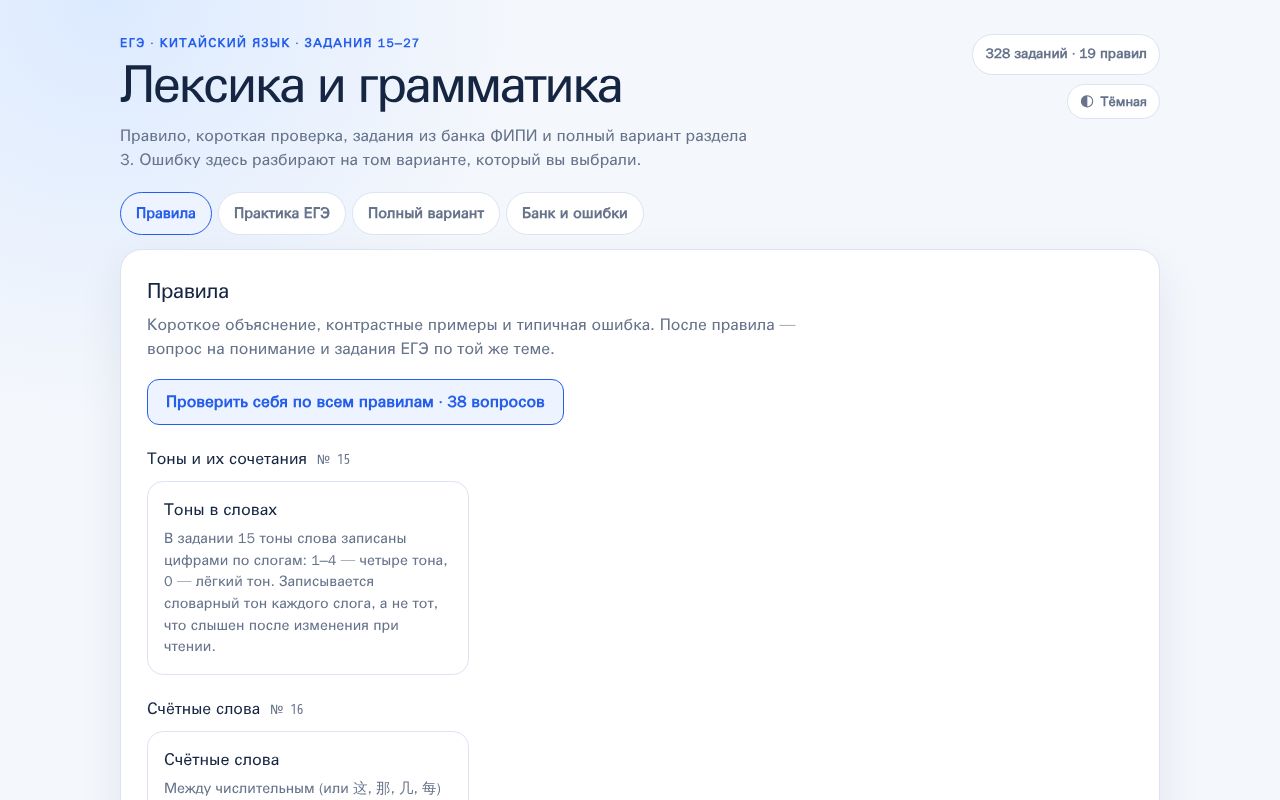Click the 328 заданий · 19 правил badge
This screenshot has height=800, width=1280.
coord(1066,54)
